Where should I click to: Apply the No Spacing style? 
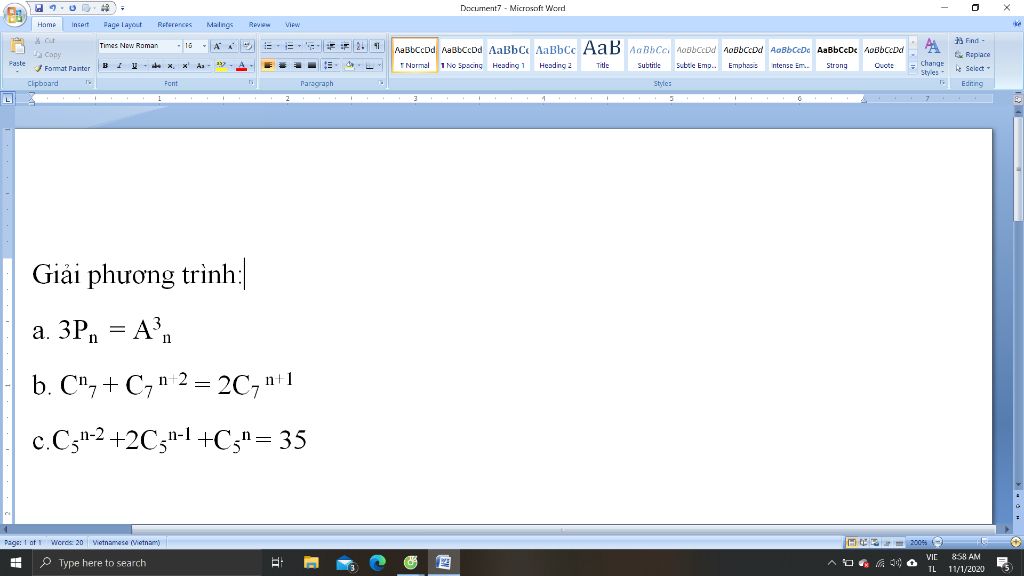coord(461,55)
